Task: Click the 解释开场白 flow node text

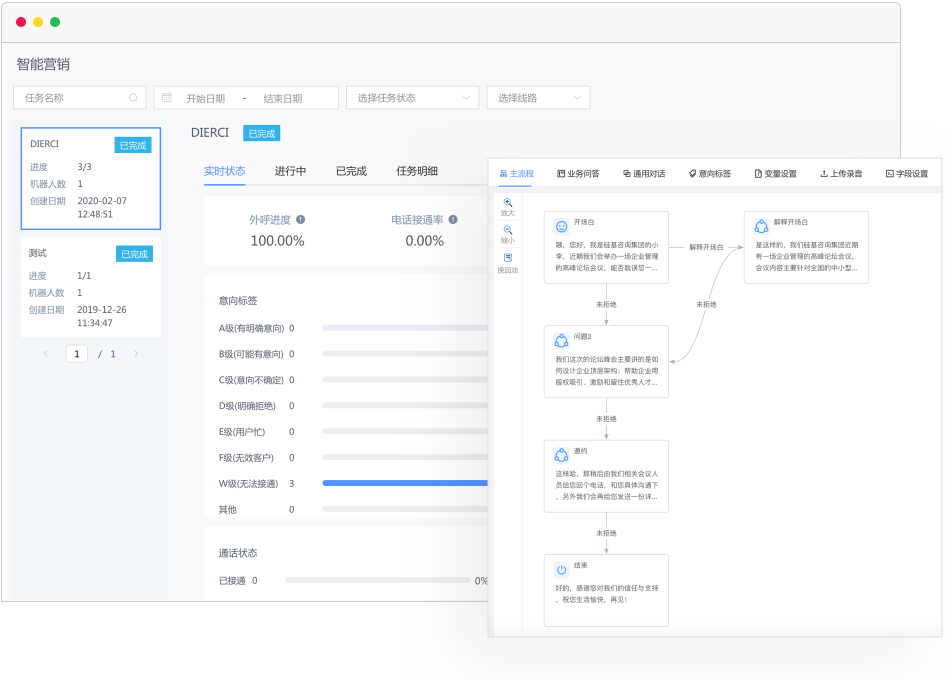Action: click(806, 256)
